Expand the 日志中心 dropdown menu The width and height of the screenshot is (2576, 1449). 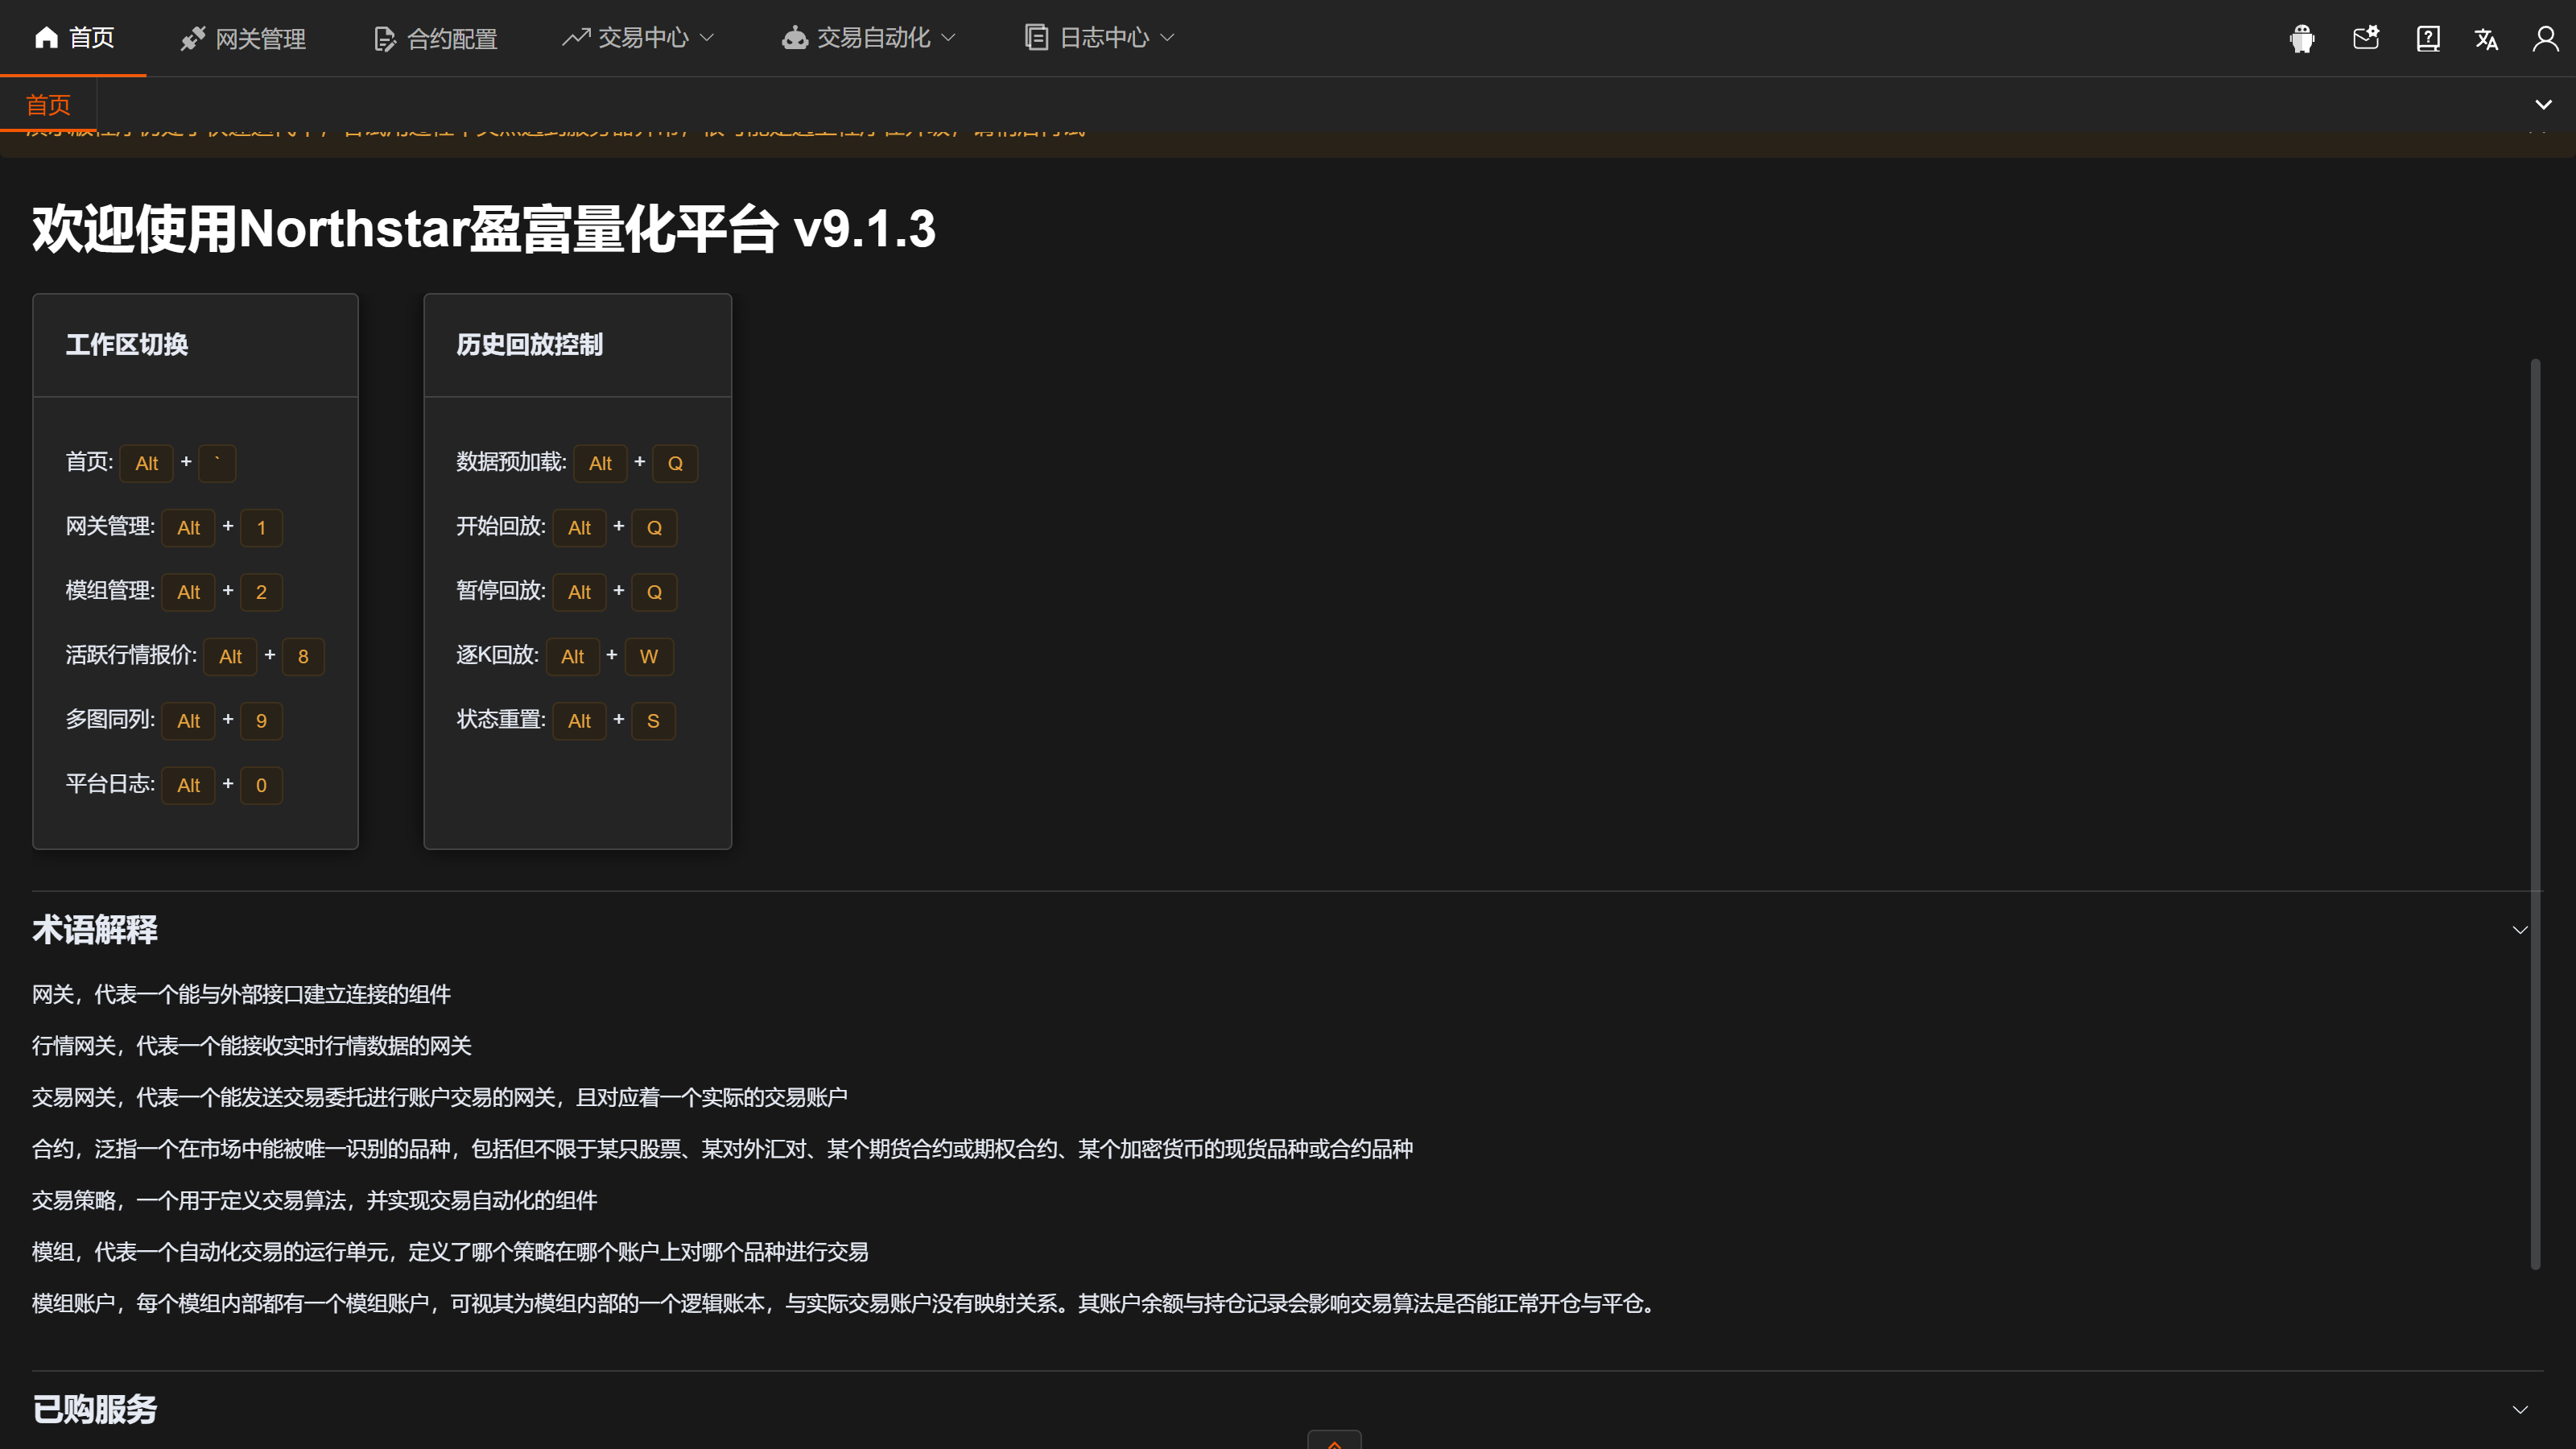(x=1099, y=38)
